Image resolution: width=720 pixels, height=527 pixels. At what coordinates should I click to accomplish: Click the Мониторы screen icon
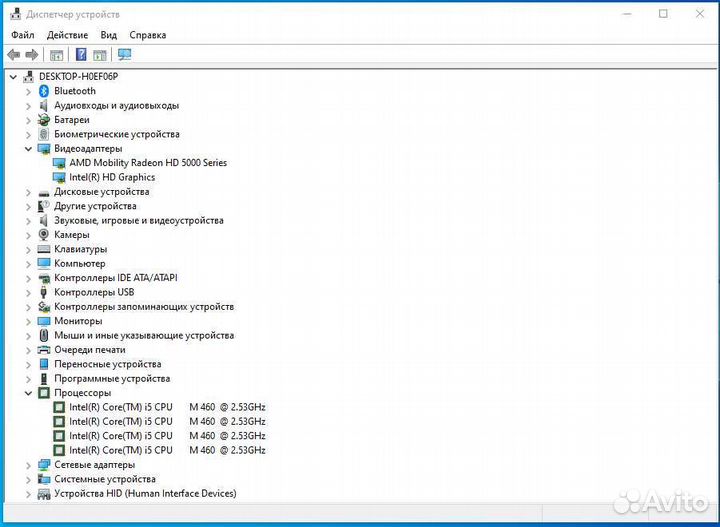coord(44,321)
